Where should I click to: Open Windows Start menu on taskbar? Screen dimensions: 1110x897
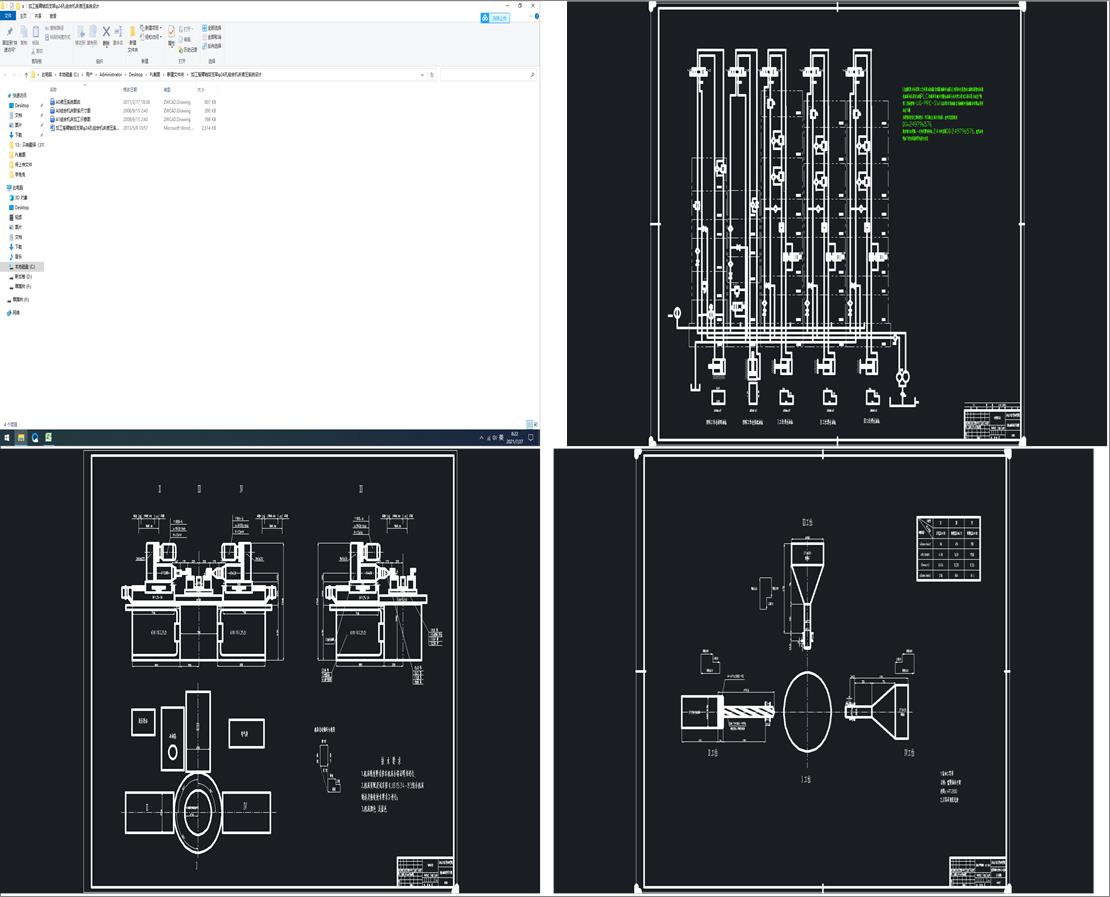coord(7,438)
